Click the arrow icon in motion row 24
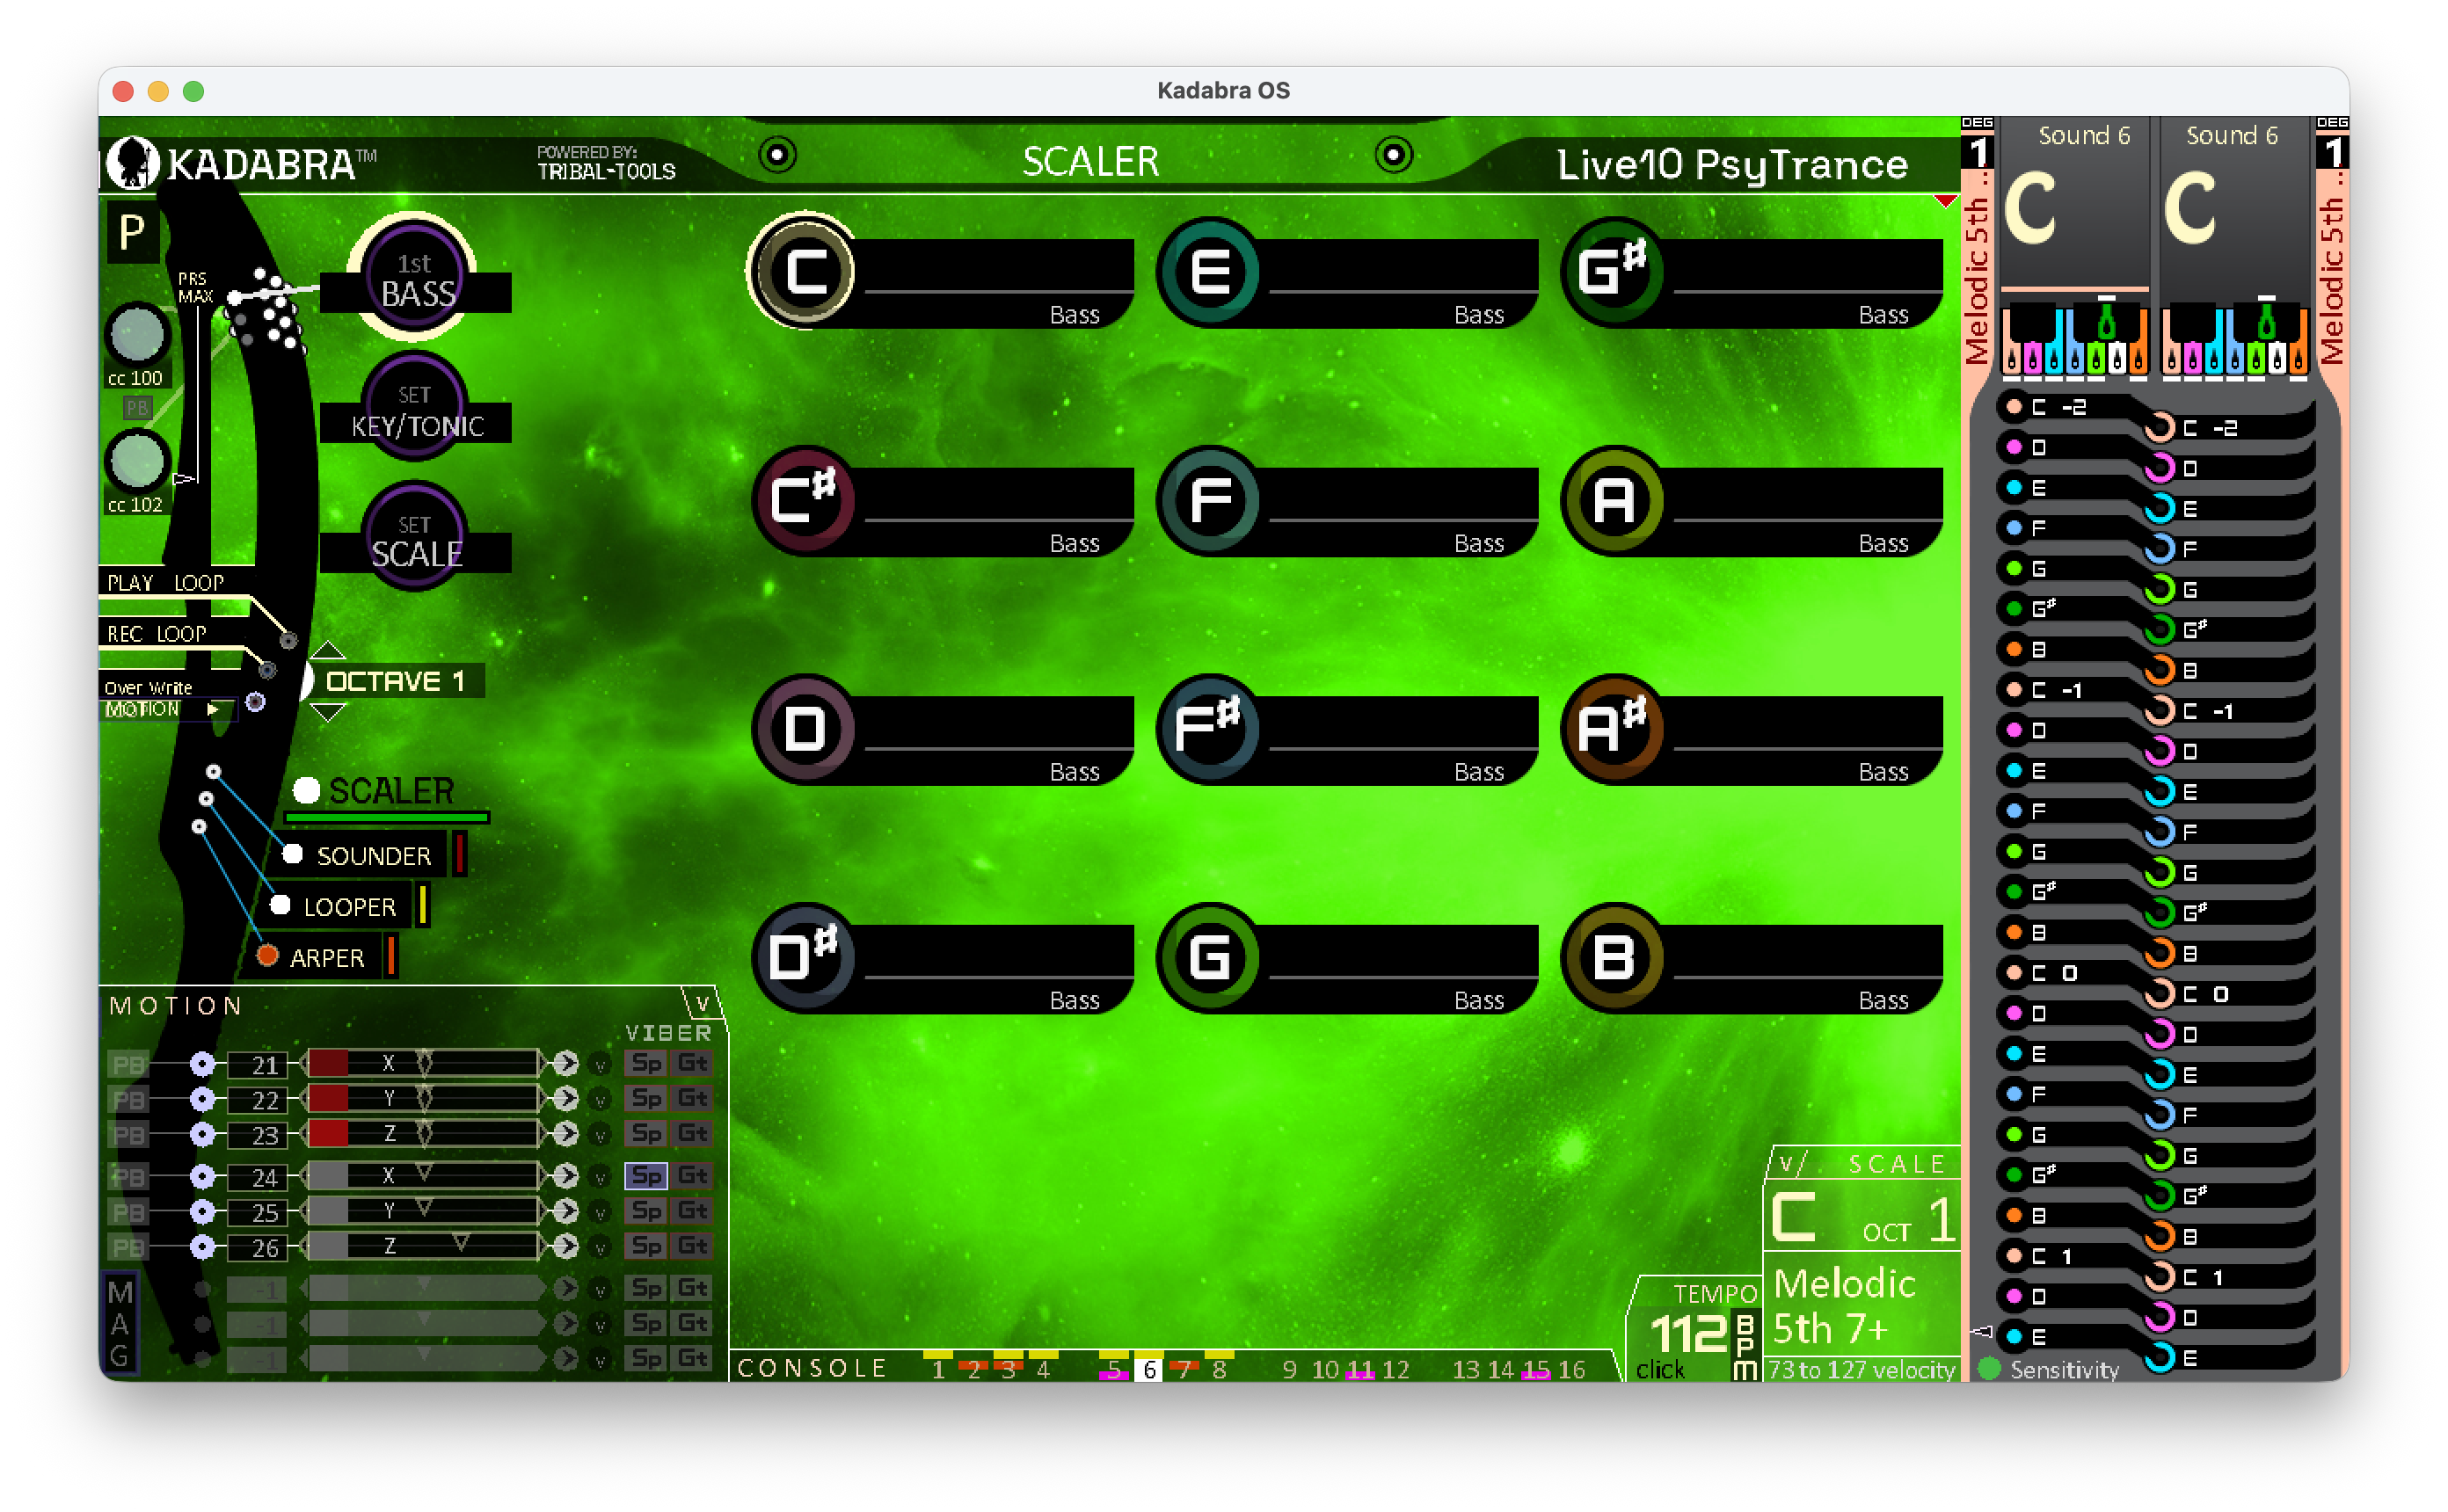Image resolution: width=2448 pixels, height=1512 pixels. (x=566, y=1176)
